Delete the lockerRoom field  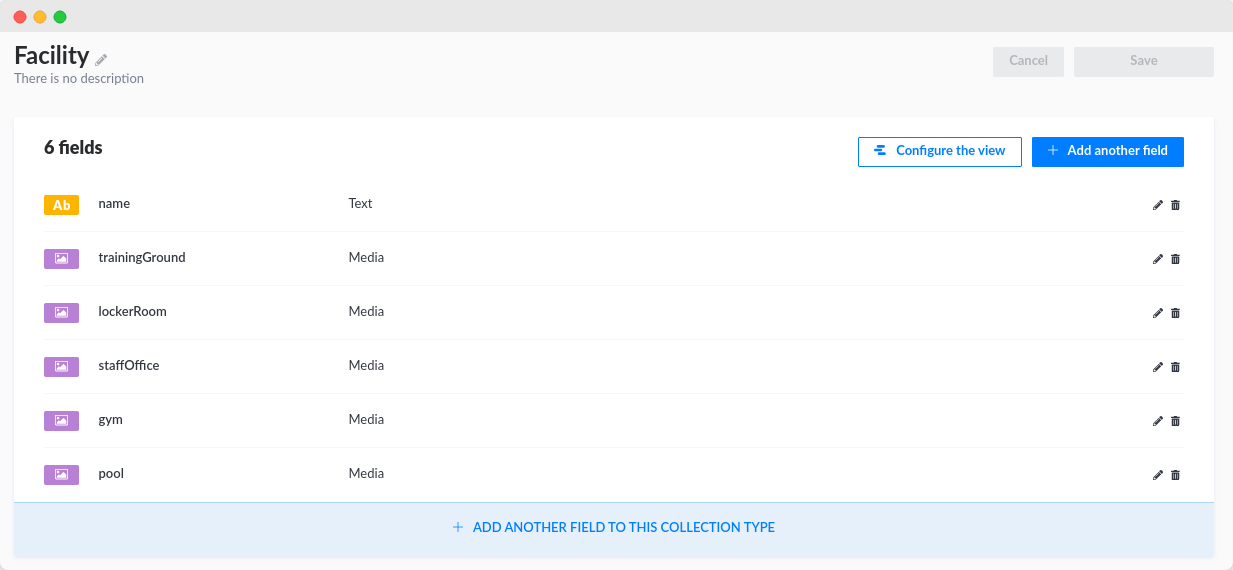(x=1175, y=313)
